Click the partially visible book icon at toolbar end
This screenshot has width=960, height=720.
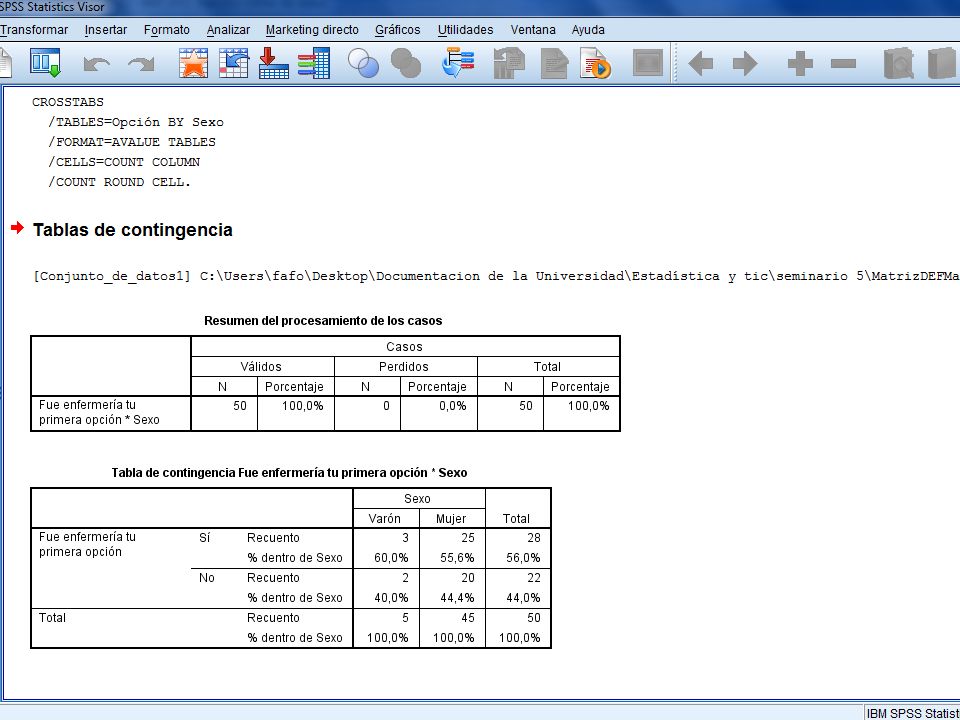(943, 64)
